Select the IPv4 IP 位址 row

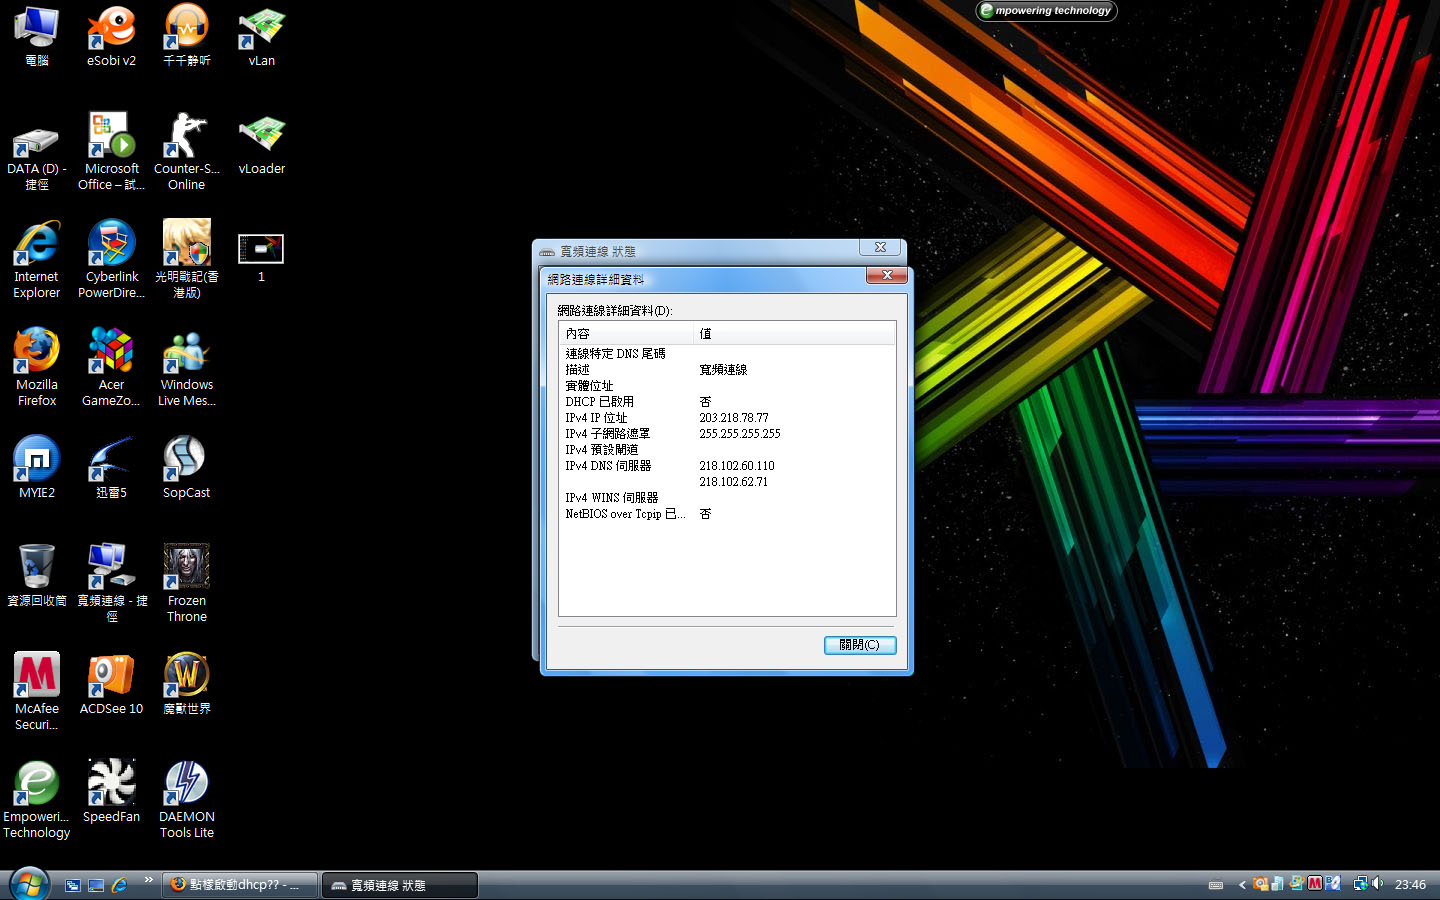point(596,418)
